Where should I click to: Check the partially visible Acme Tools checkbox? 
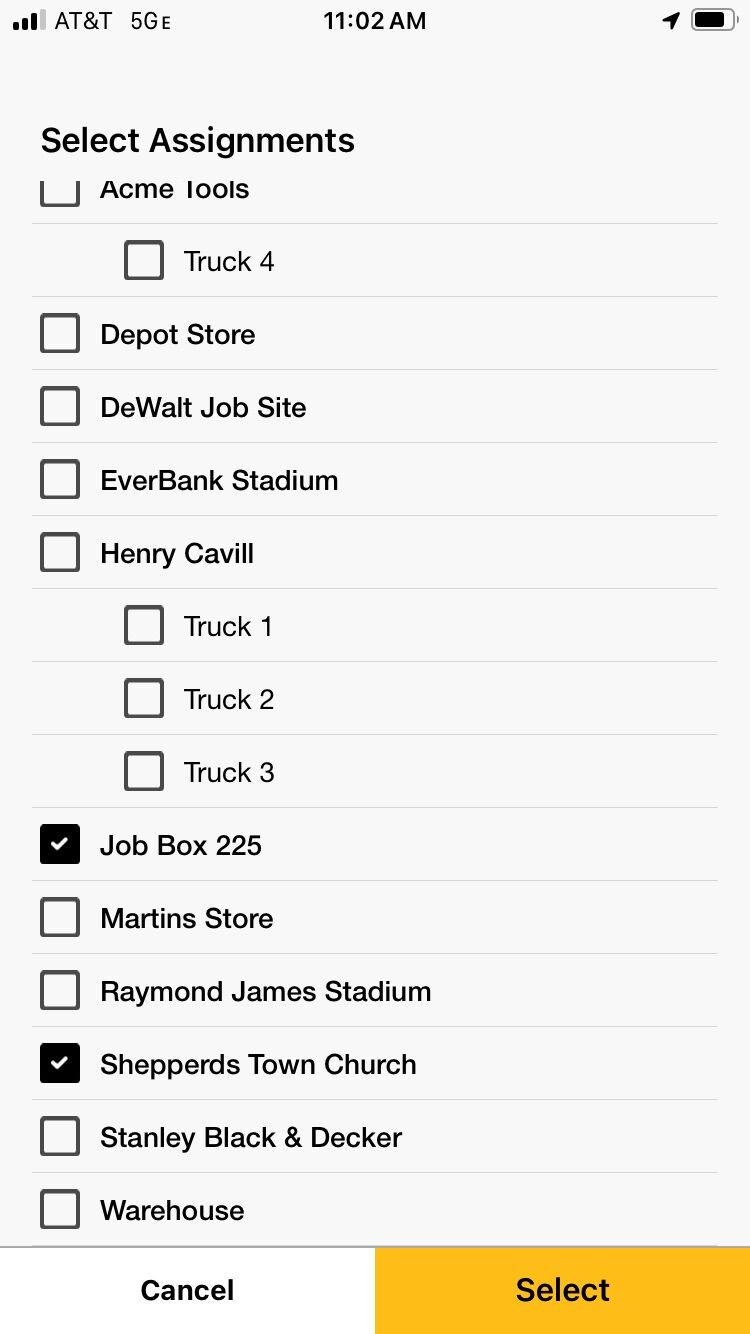point(60,195)
